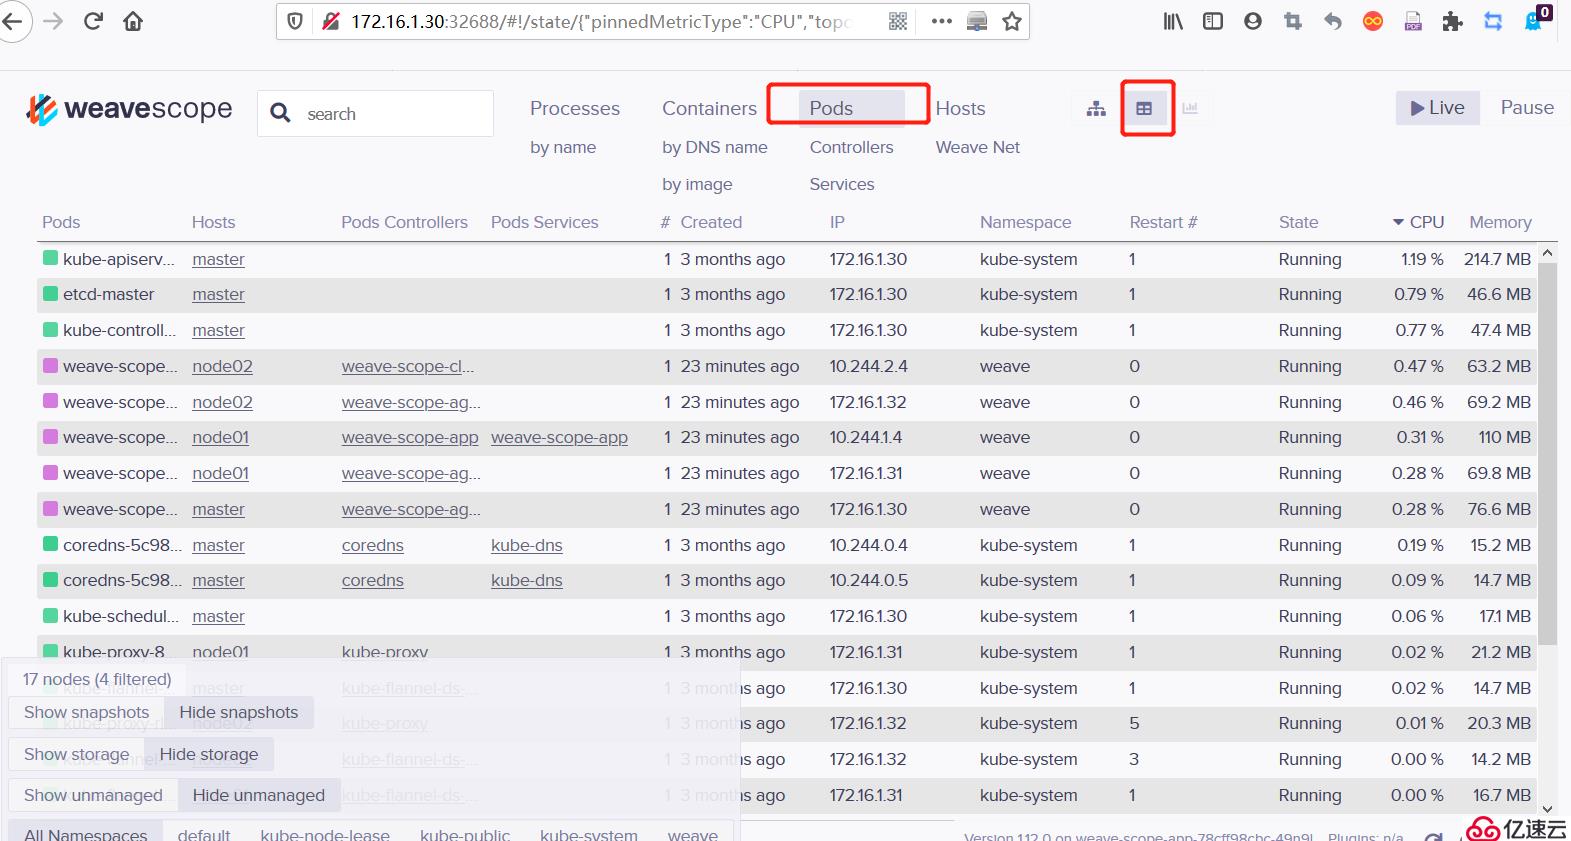This screenshot has width=1571, height=841.
Task: View insecure connection lock icon info
Action: click(x=330, y=21)
